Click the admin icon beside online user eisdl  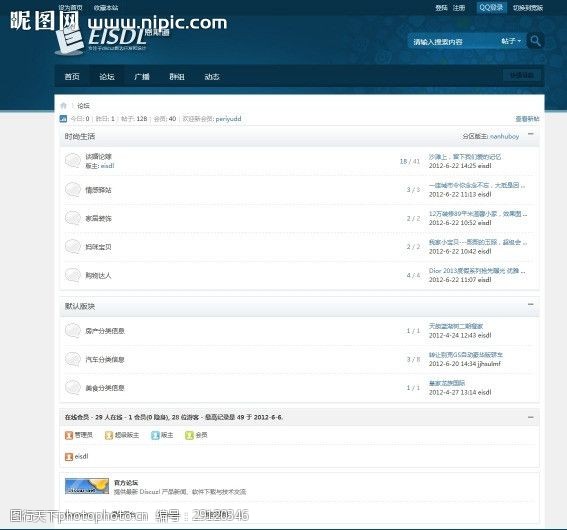(69, 457)
